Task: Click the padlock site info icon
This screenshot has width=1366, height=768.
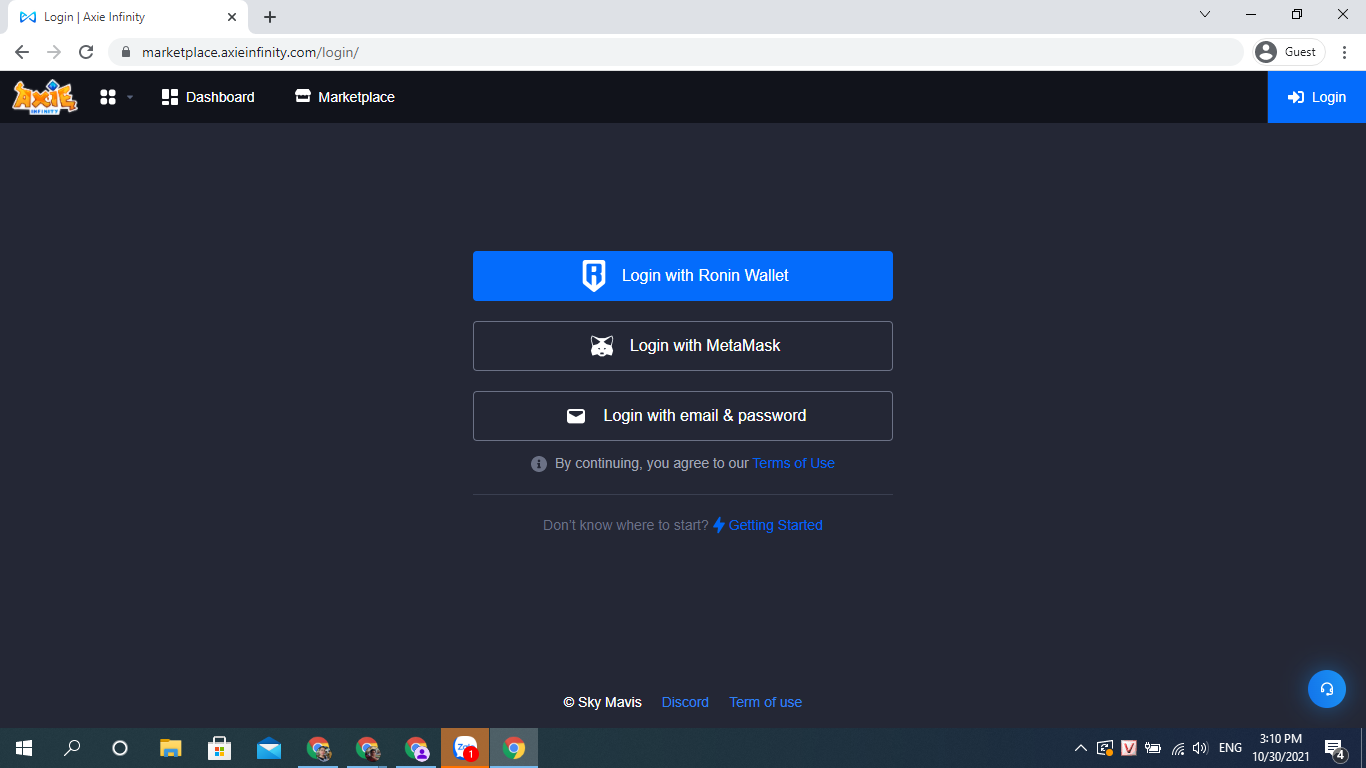Action: 126,52
